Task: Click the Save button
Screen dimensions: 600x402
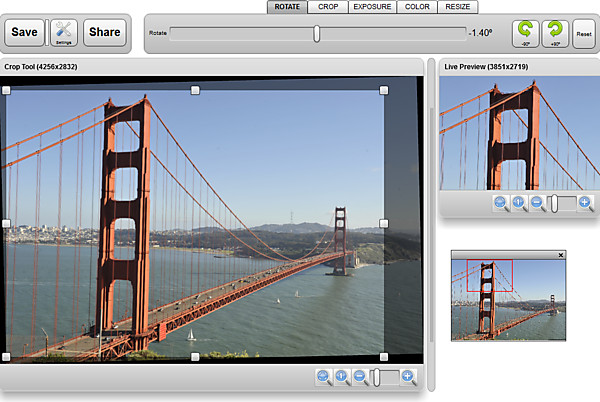Action: coord(25,32)
